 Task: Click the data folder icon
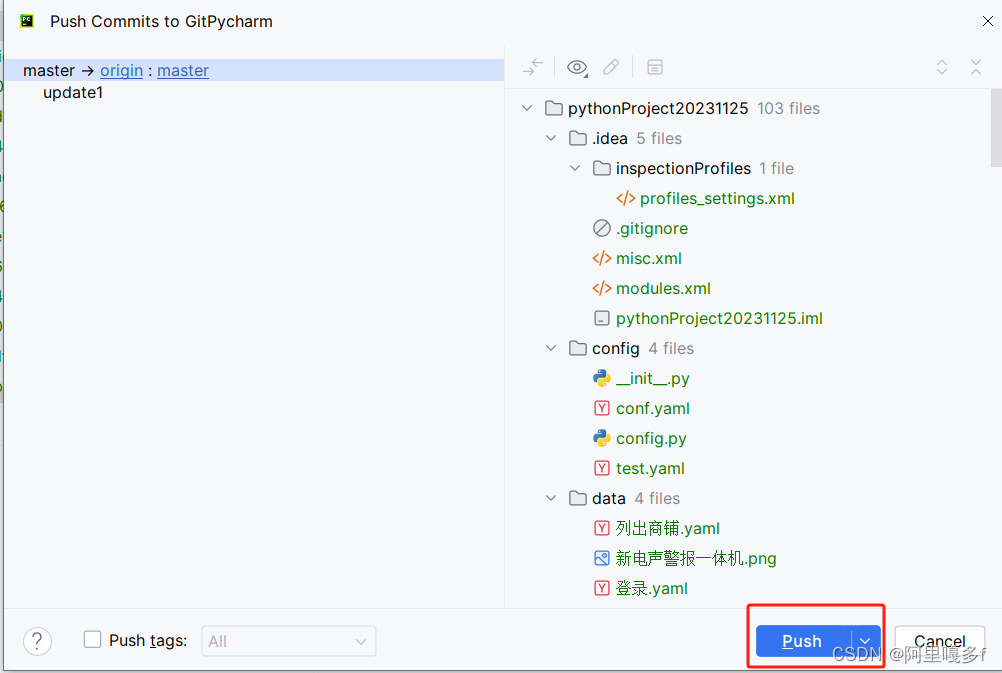578,499
